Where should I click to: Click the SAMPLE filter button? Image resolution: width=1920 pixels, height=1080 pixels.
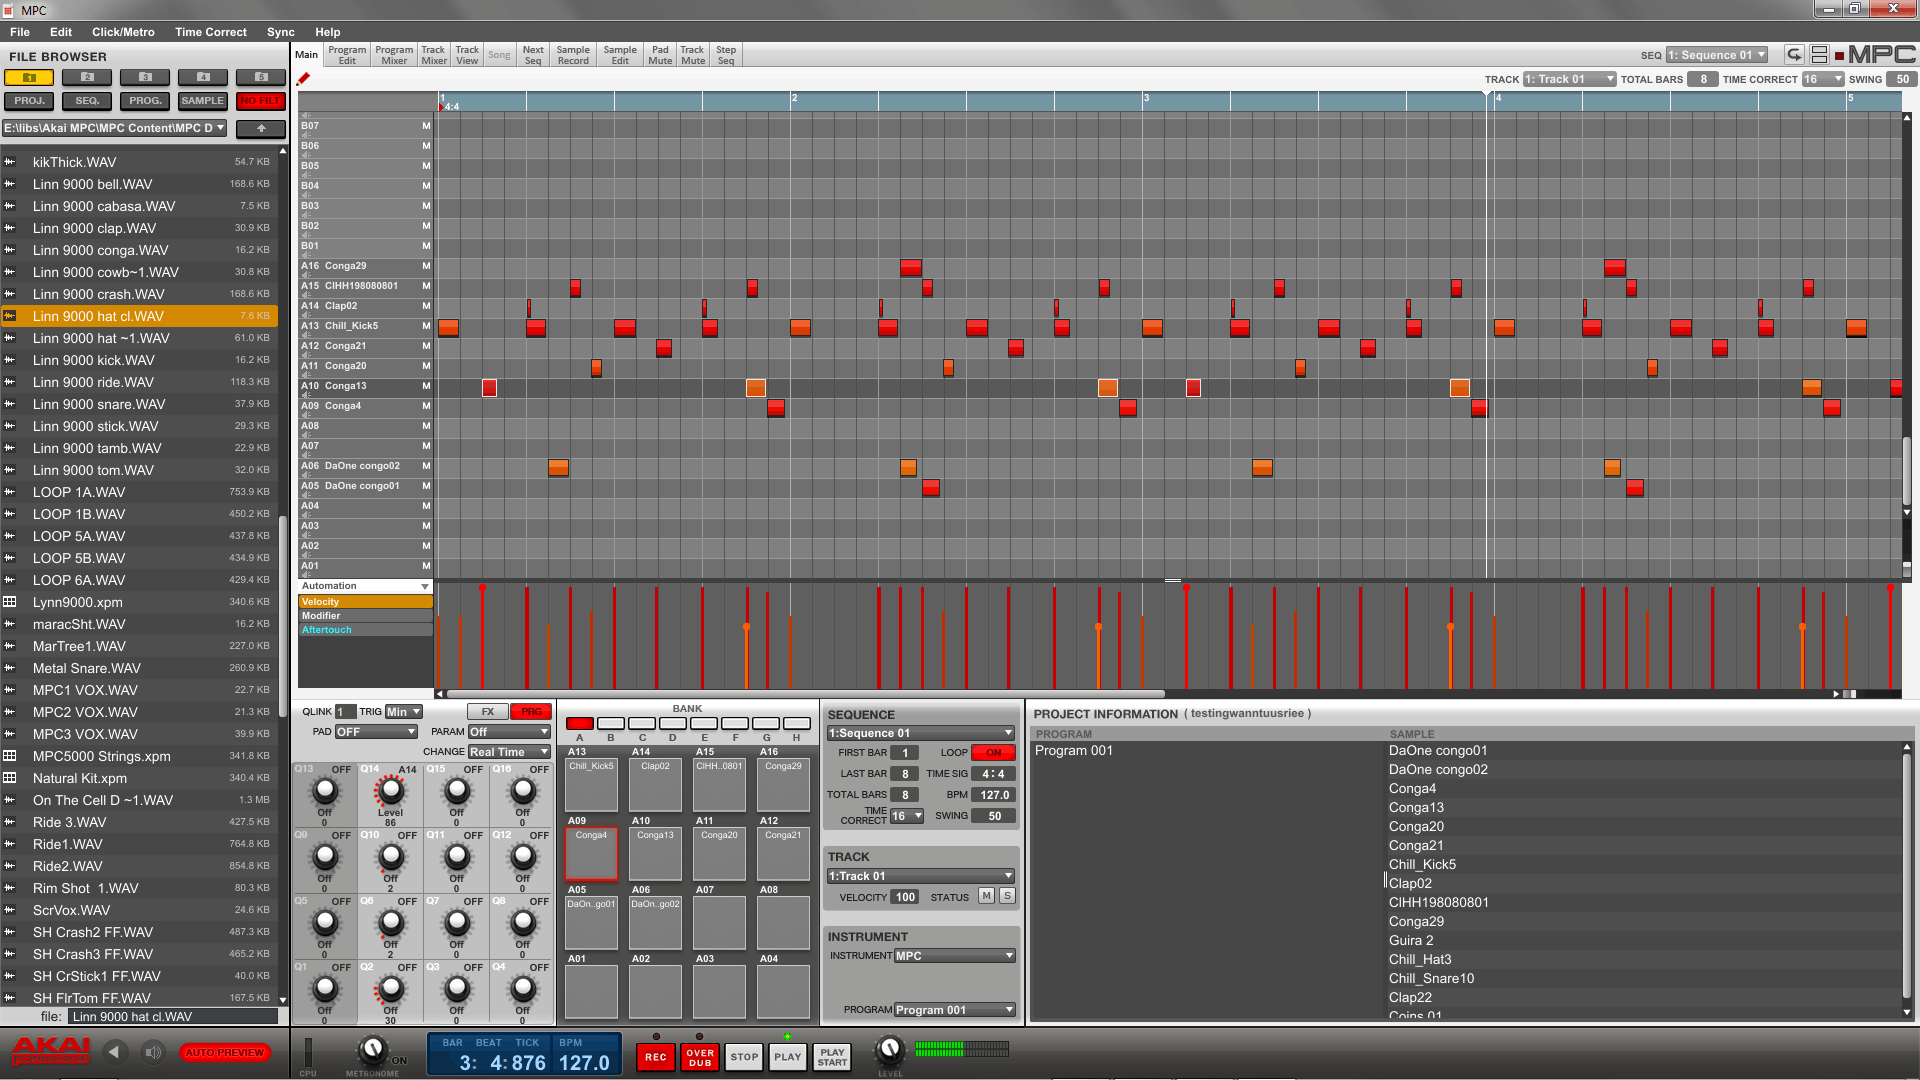(202, 101)
